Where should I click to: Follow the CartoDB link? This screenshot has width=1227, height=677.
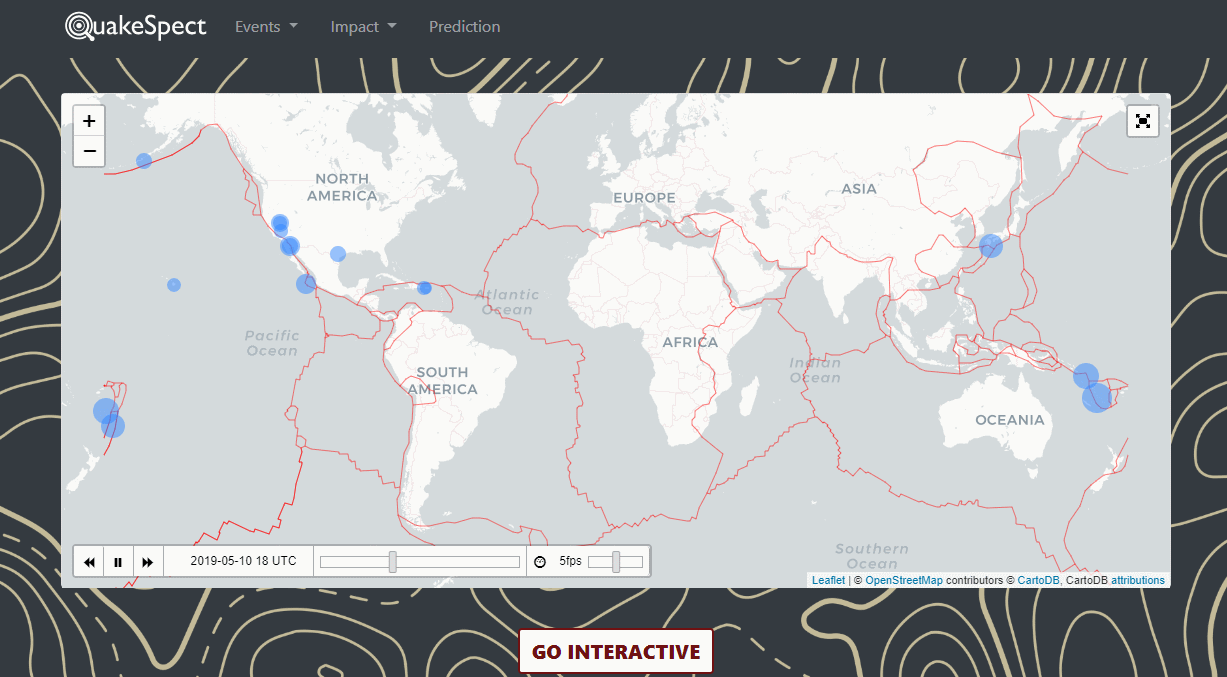click(x=1038, y=580)
